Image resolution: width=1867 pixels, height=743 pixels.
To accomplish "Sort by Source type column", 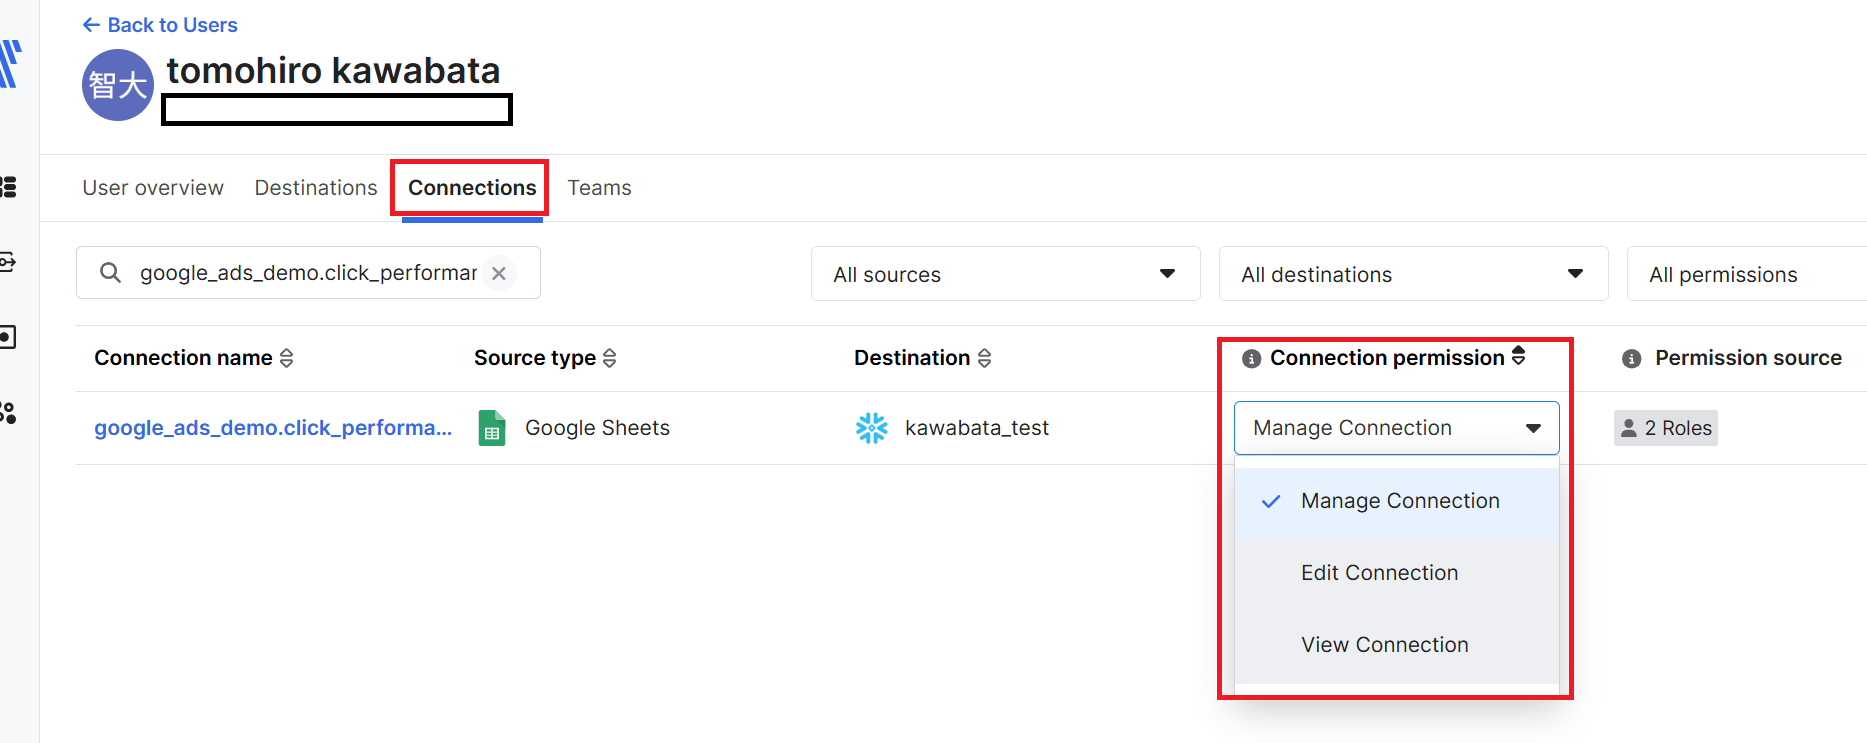I will coord(609,358).
